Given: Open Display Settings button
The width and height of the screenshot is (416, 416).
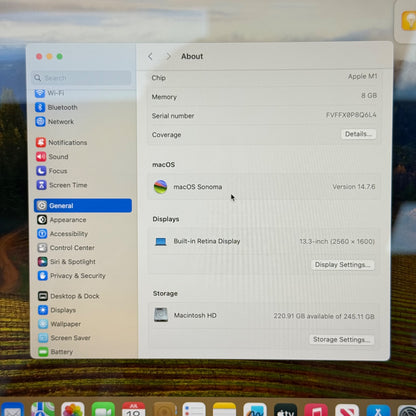Looking at the screenshot, I should point(343,265).
